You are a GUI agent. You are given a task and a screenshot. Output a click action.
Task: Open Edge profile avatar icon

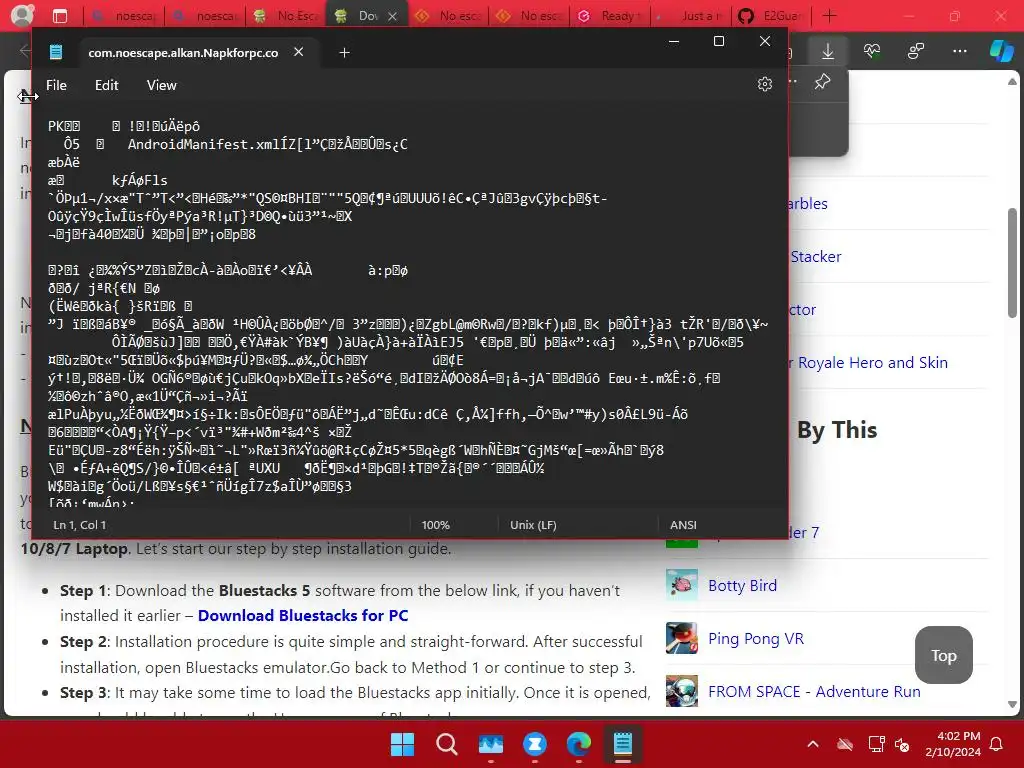[x=22, y=16]
